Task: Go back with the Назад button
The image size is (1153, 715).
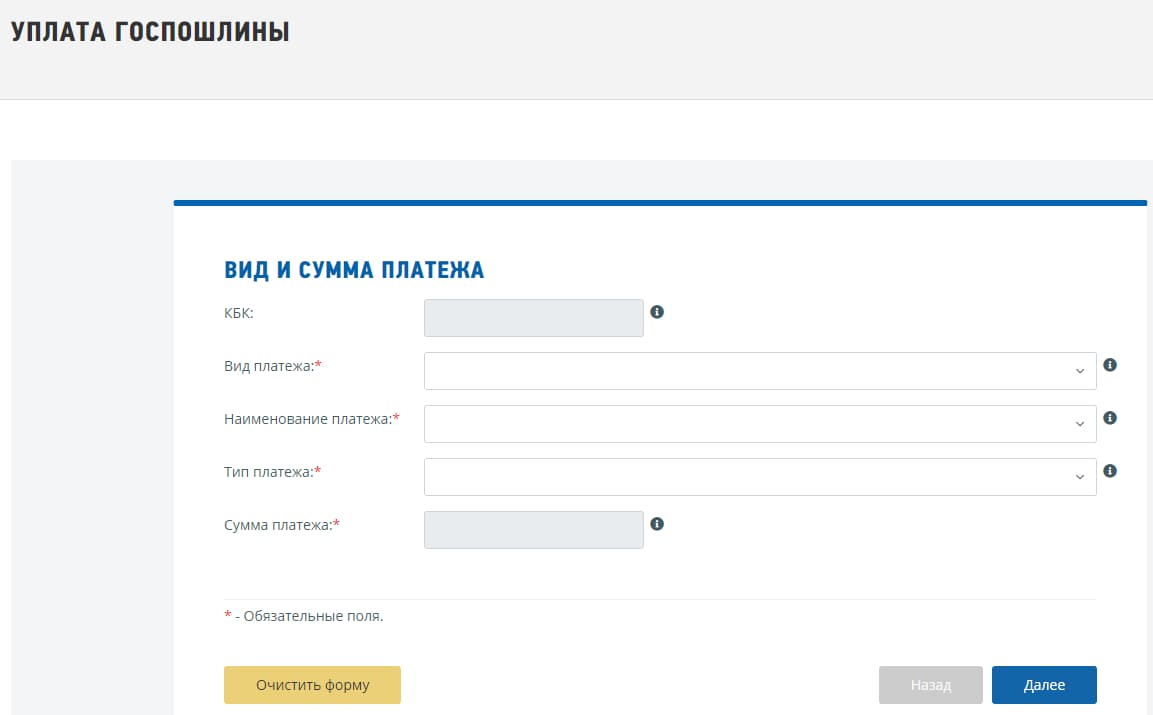Action: pos(930,685)
